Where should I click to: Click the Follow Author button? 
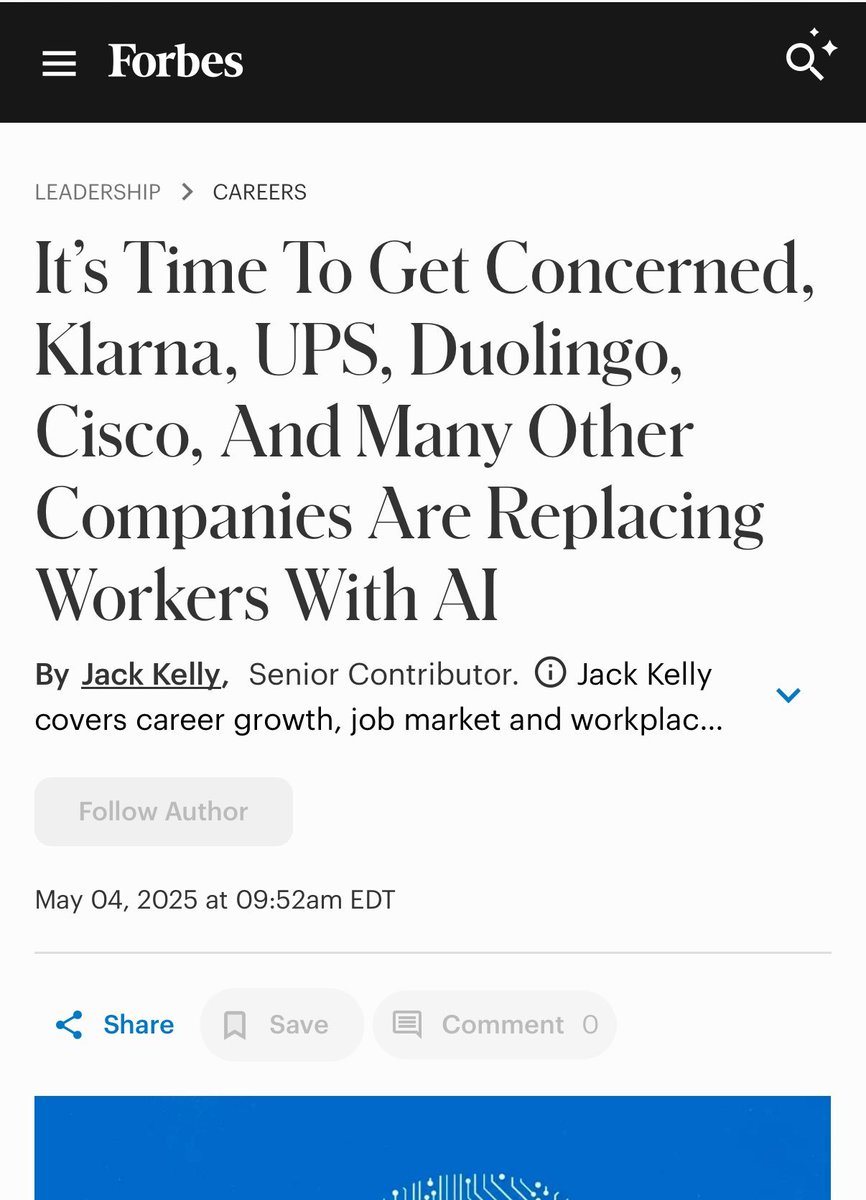(x=163, y=811)
